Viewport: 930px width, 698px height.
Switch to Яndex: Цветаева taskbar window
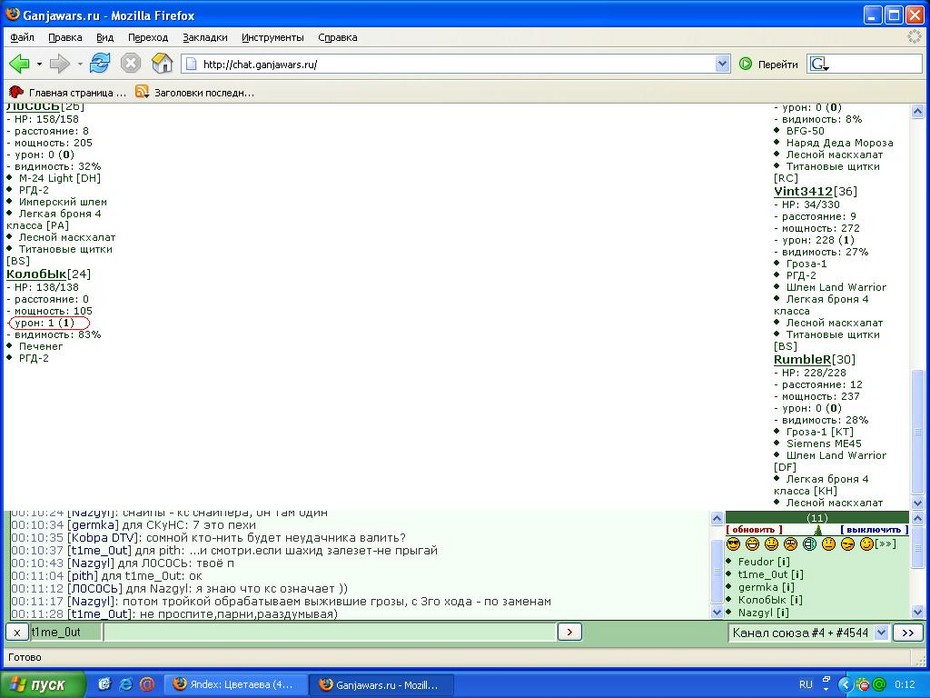[234, 685]
